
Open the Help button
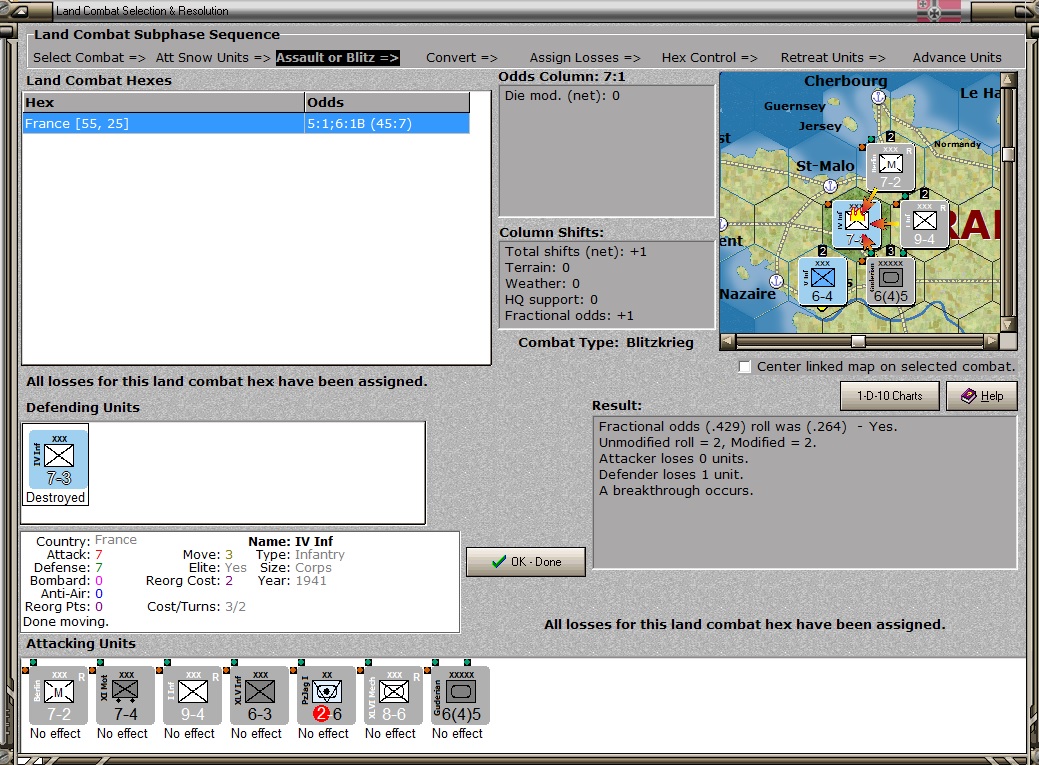pos(981,396)
